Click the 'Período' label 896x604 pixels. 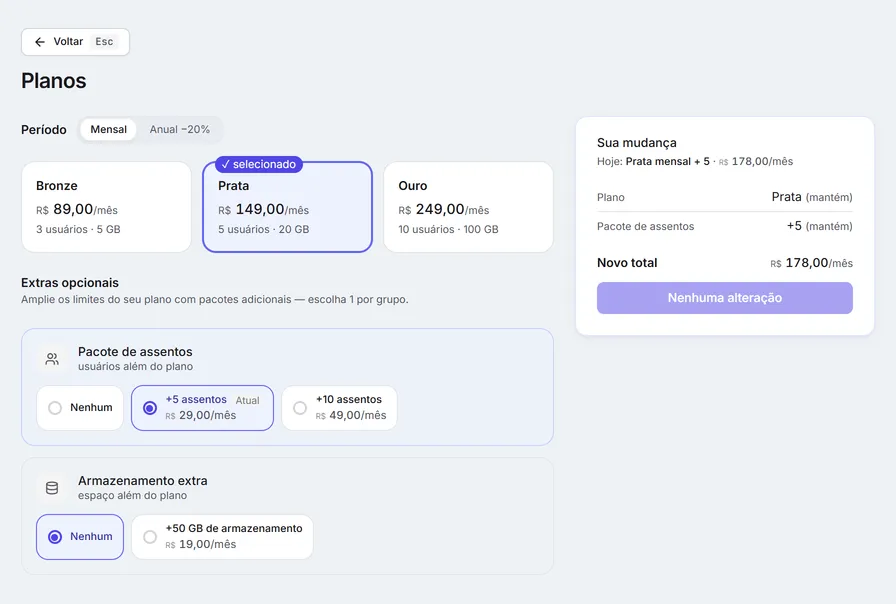tap(44, 130)
